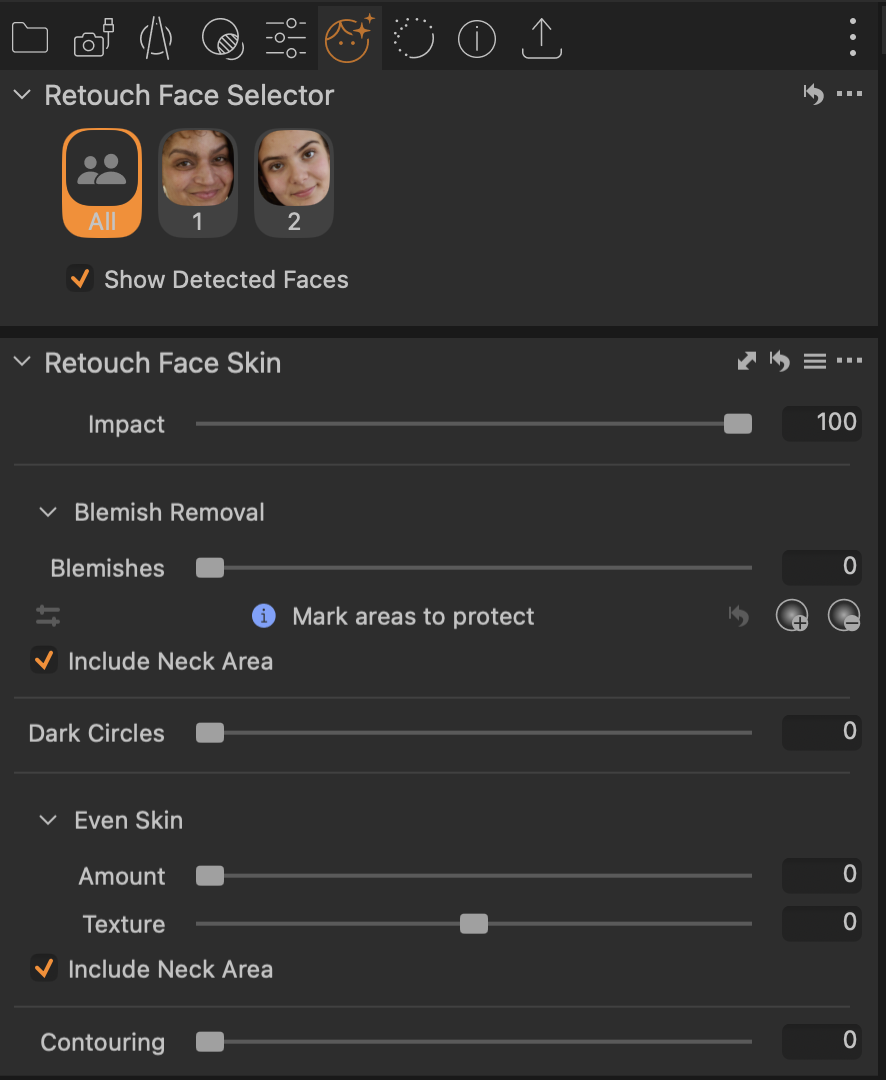
Task: Open the Retouch Face Skin preset menu
Action: [814, 361]
